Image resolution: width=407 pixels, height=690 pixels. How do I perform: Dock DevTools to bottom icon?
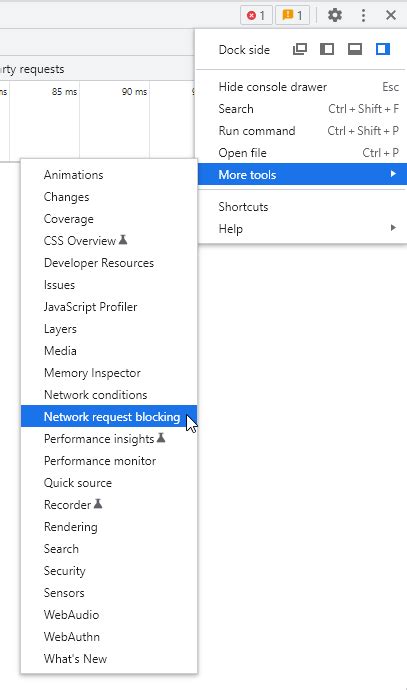(x=355, y=49)
